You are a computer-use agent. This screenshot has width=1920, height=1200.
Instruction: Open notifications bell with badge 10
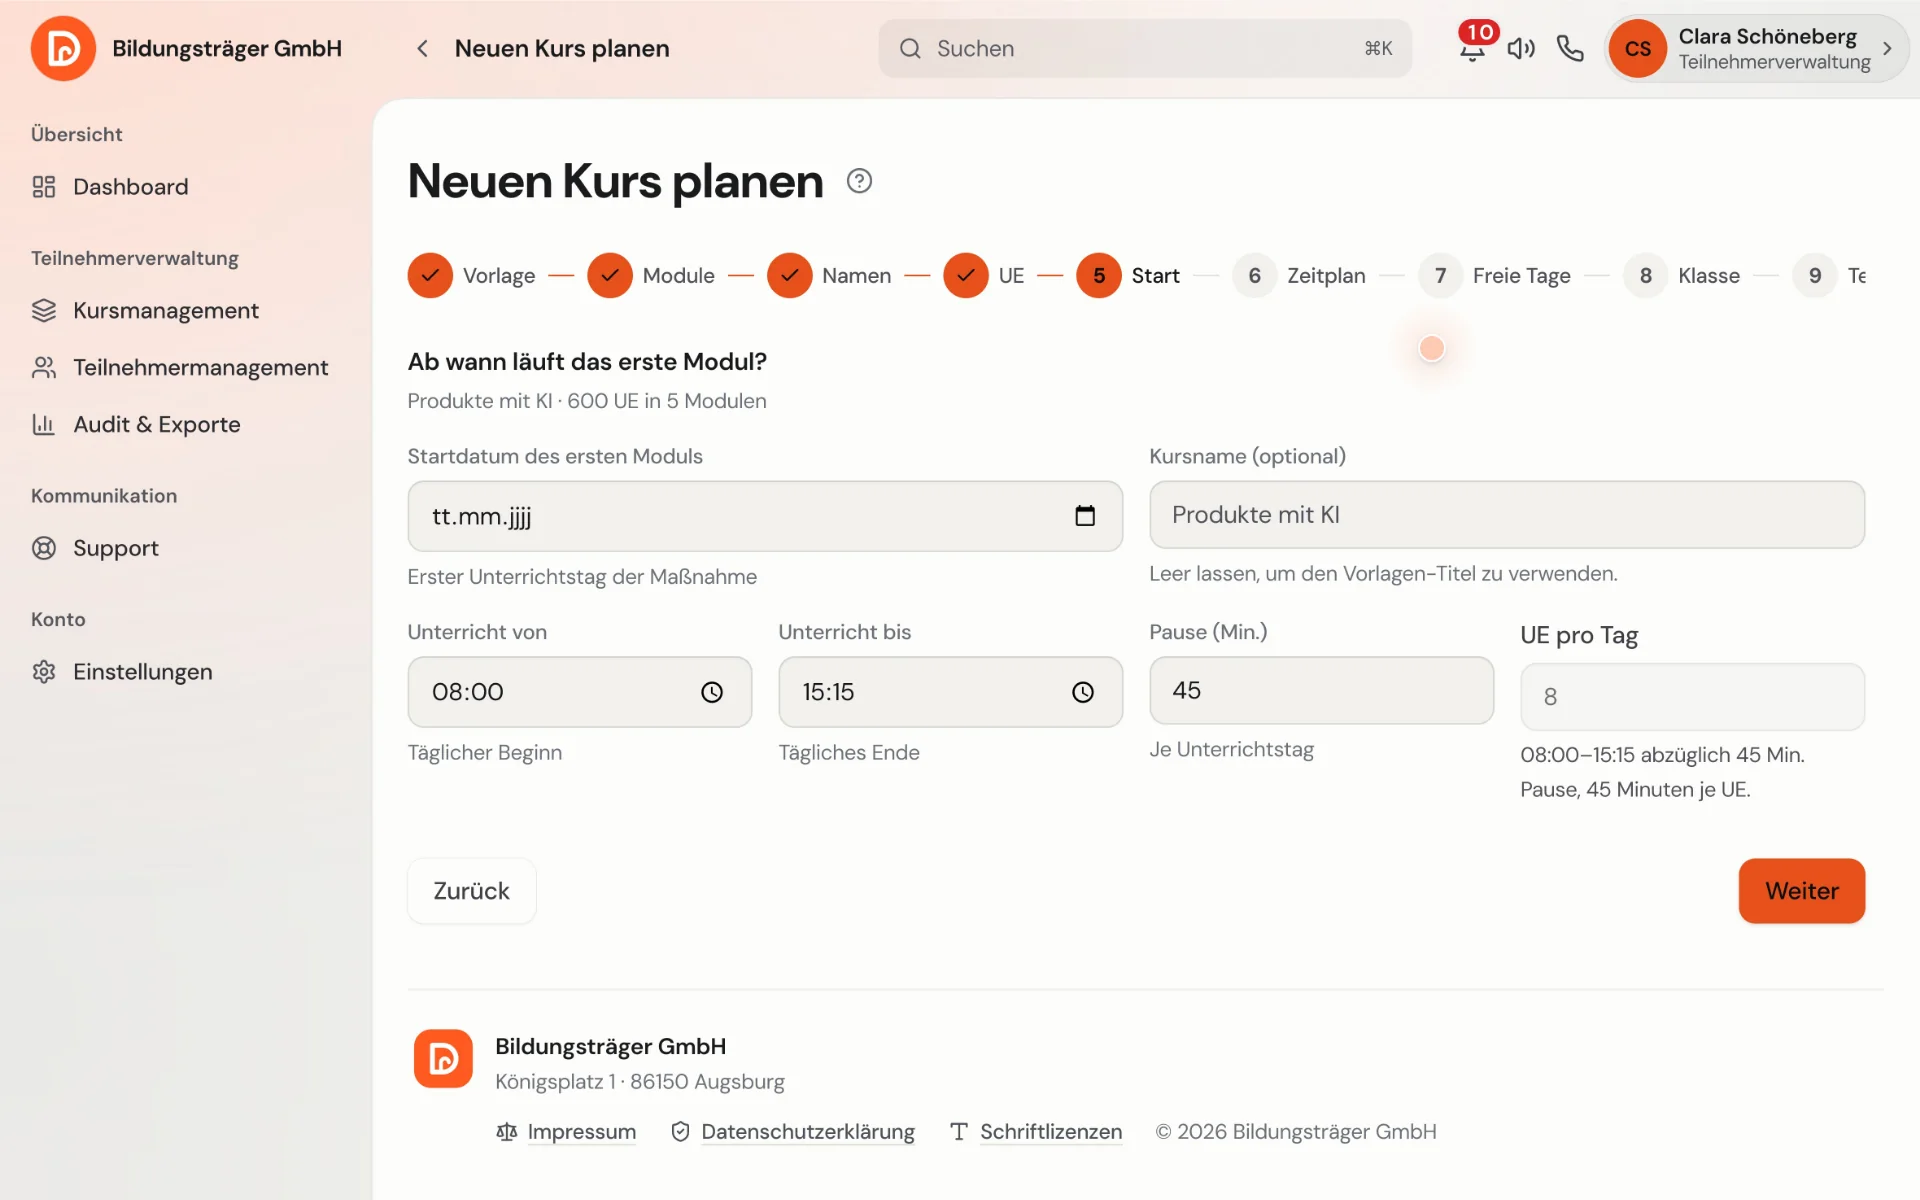click(x=1472, y=48)
